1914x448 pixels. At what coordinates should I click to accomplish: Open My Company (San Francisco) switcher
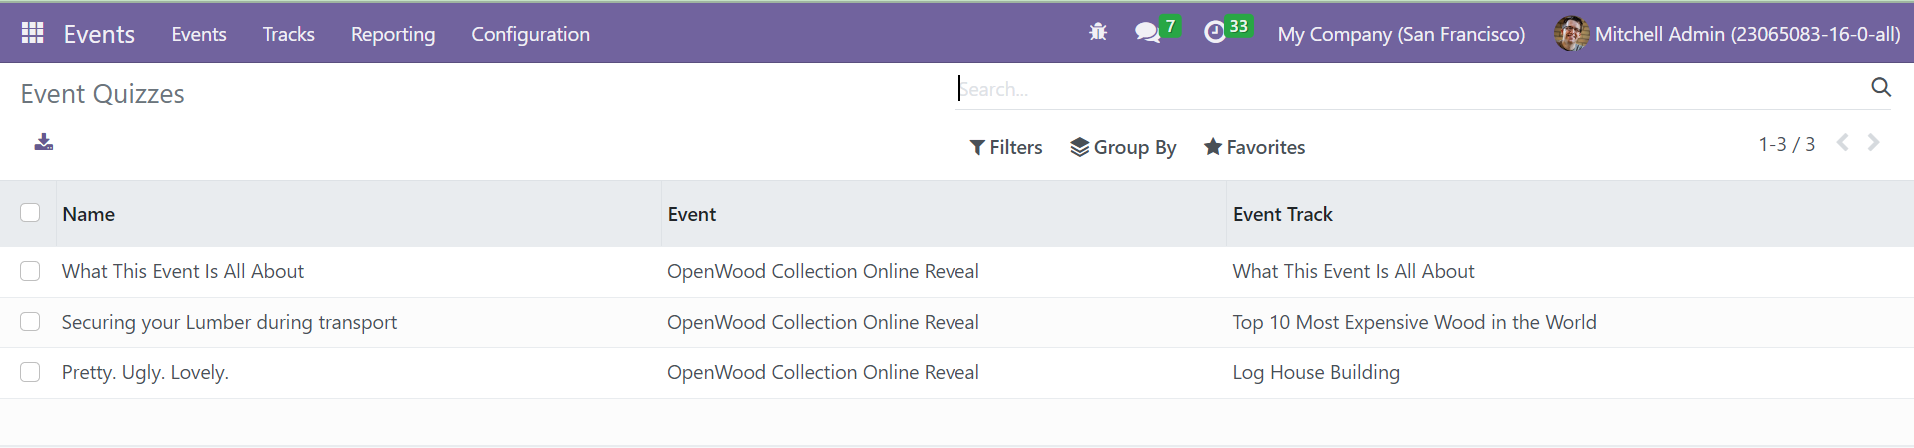click(x=1401, y=34)
